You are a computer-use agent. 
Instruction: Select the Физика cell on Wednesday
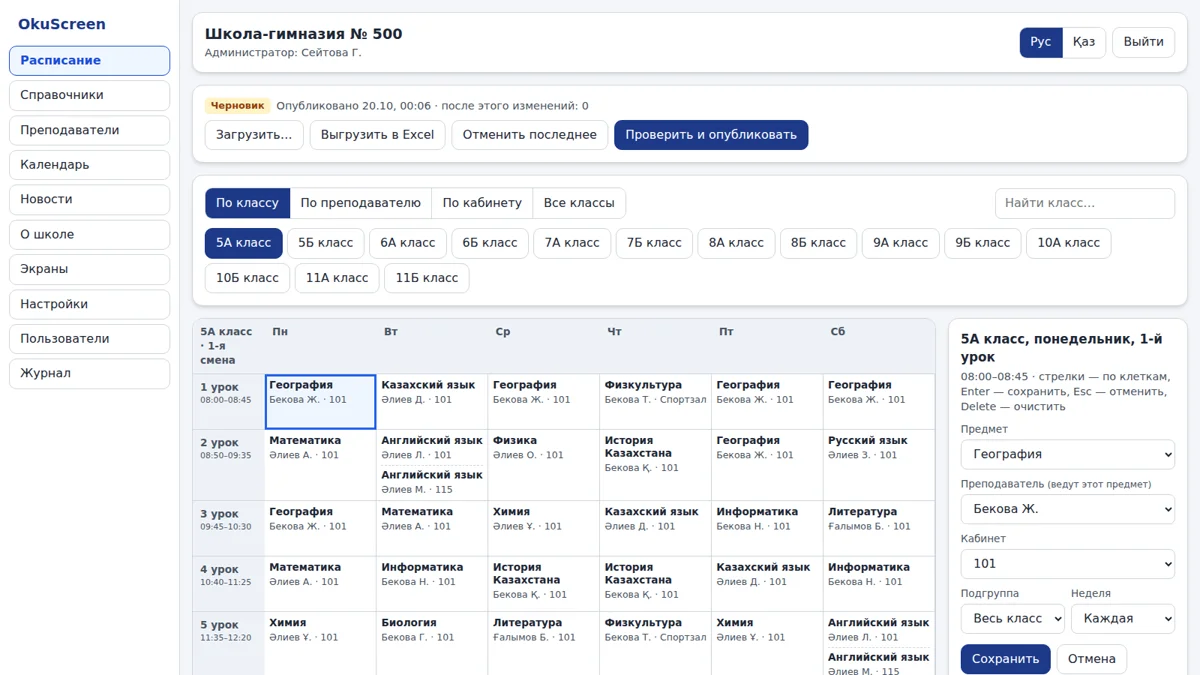coord(544,465)
